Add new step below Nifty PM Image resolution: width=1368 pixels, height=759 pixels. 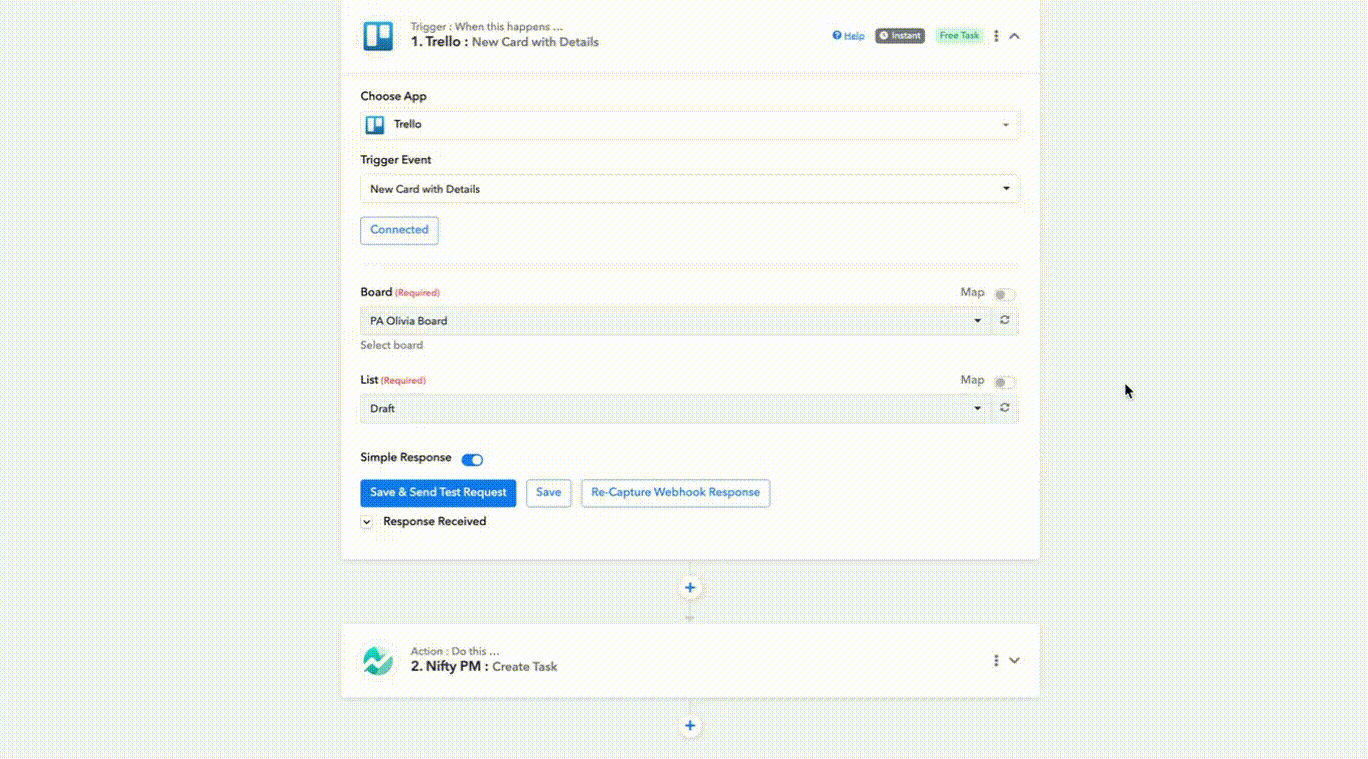pyautogui.click(x=690, y=726)
